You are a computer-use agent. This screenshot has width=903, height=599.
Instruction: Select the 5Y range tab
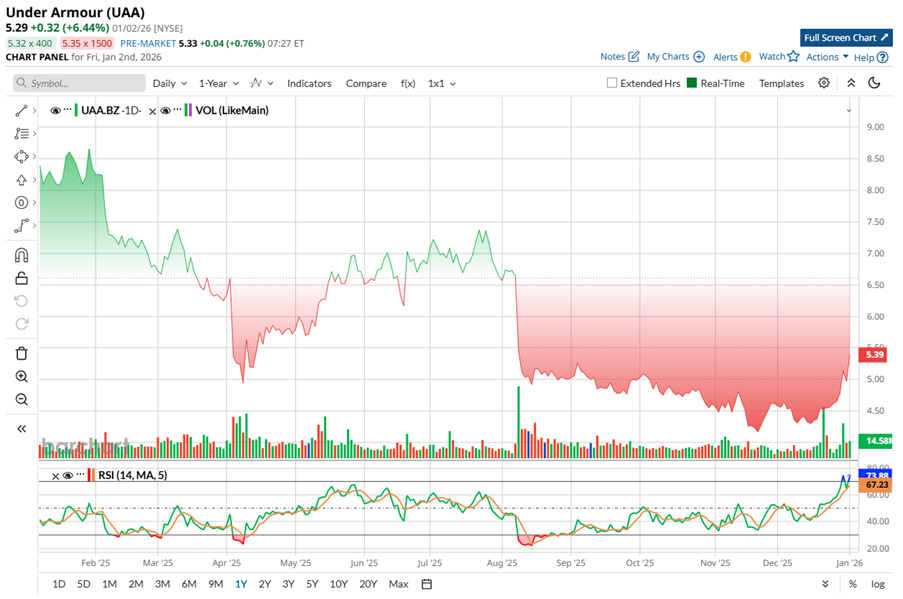[312, 584]
